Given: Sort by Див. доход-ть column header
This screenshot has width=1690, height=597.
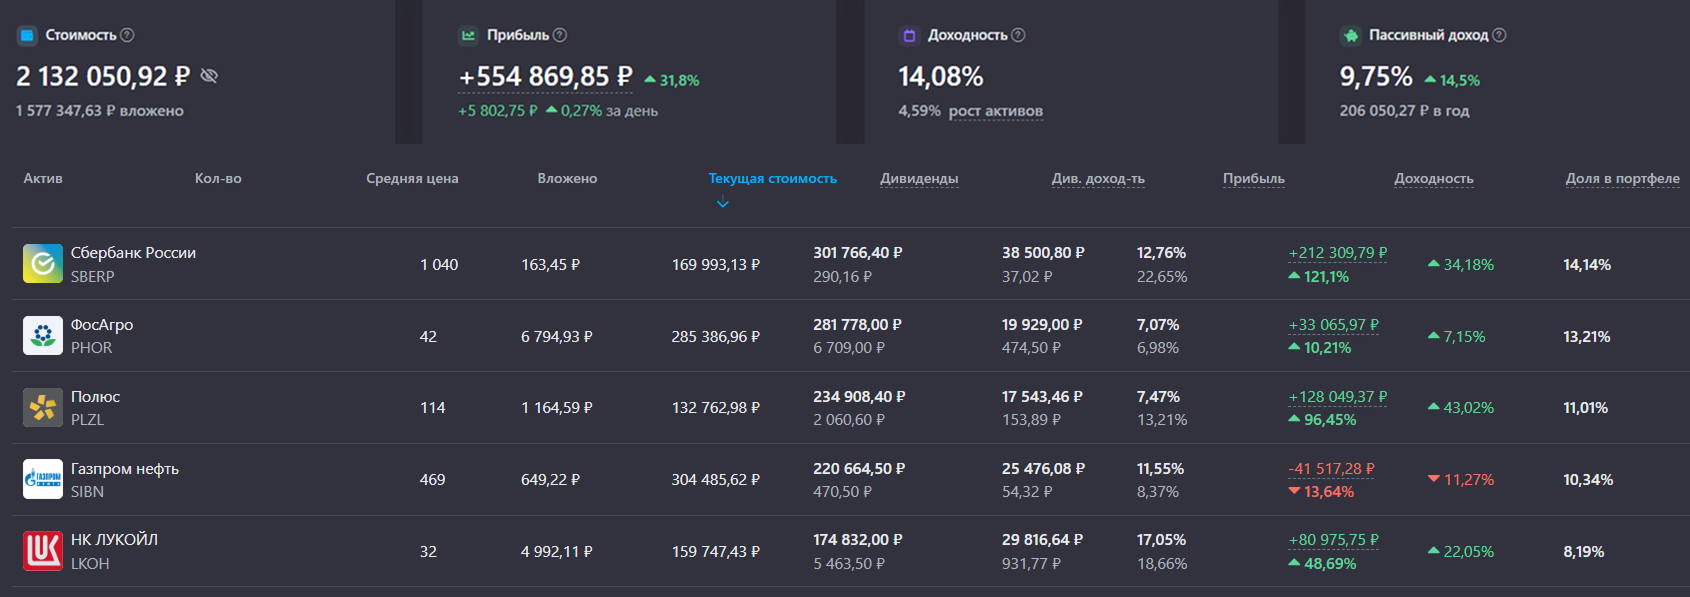Looking at the screenshot, I should point(1098,178).
